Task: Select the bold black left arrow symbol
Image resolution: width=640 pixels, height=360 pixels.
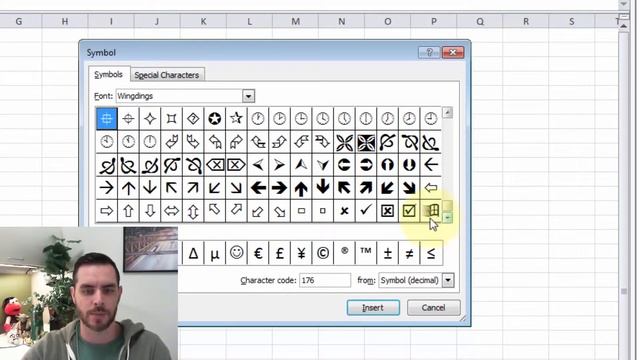Action: point(258,188)
